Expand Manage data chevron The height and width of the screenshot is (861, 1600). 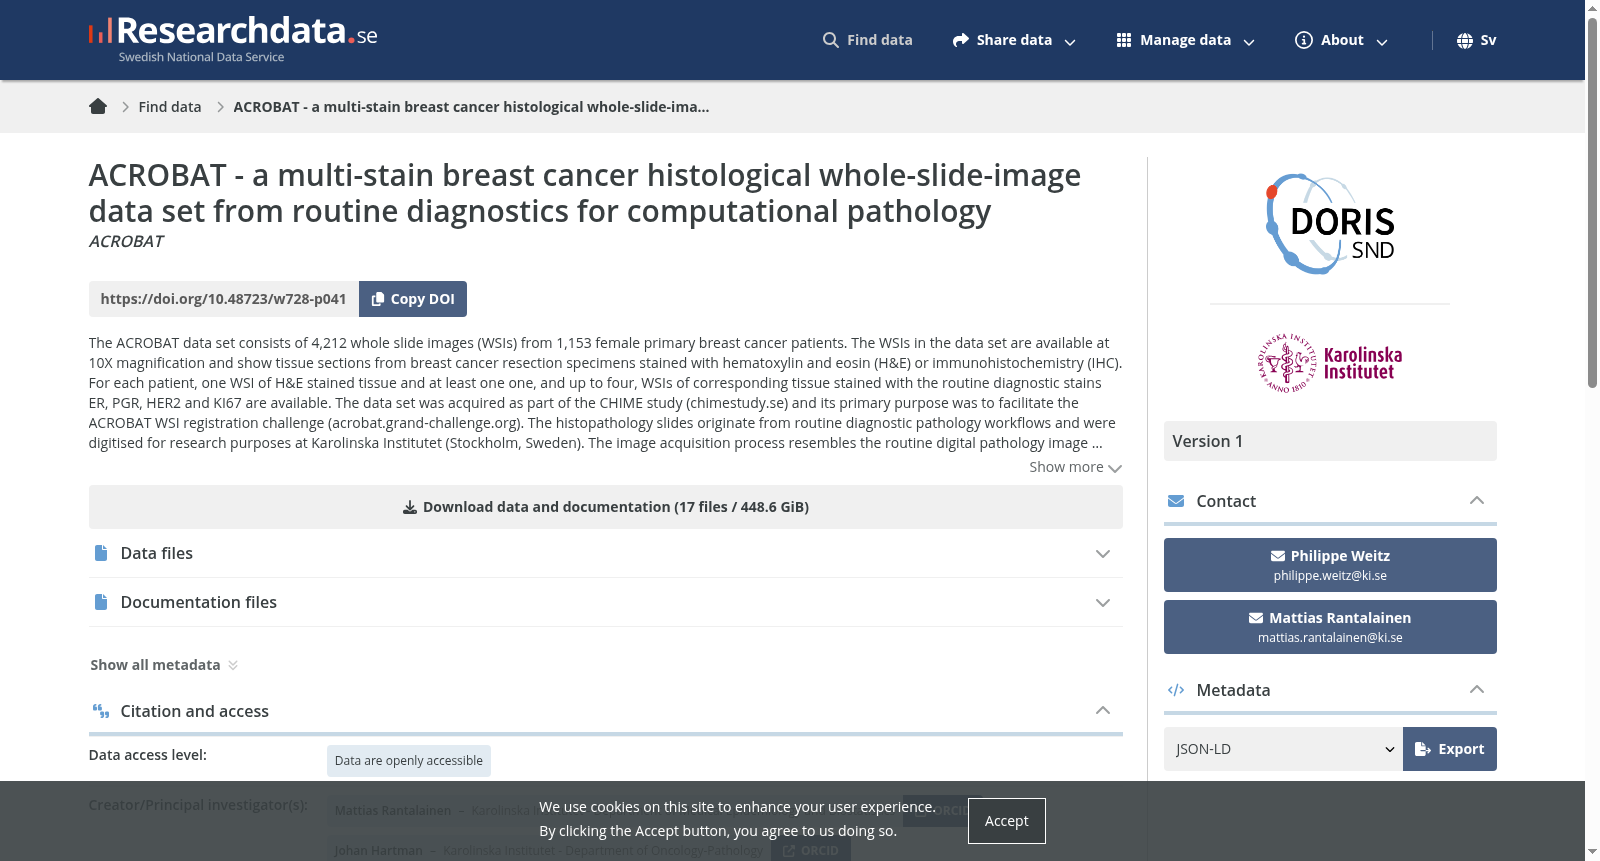(x=1249, y=42)
